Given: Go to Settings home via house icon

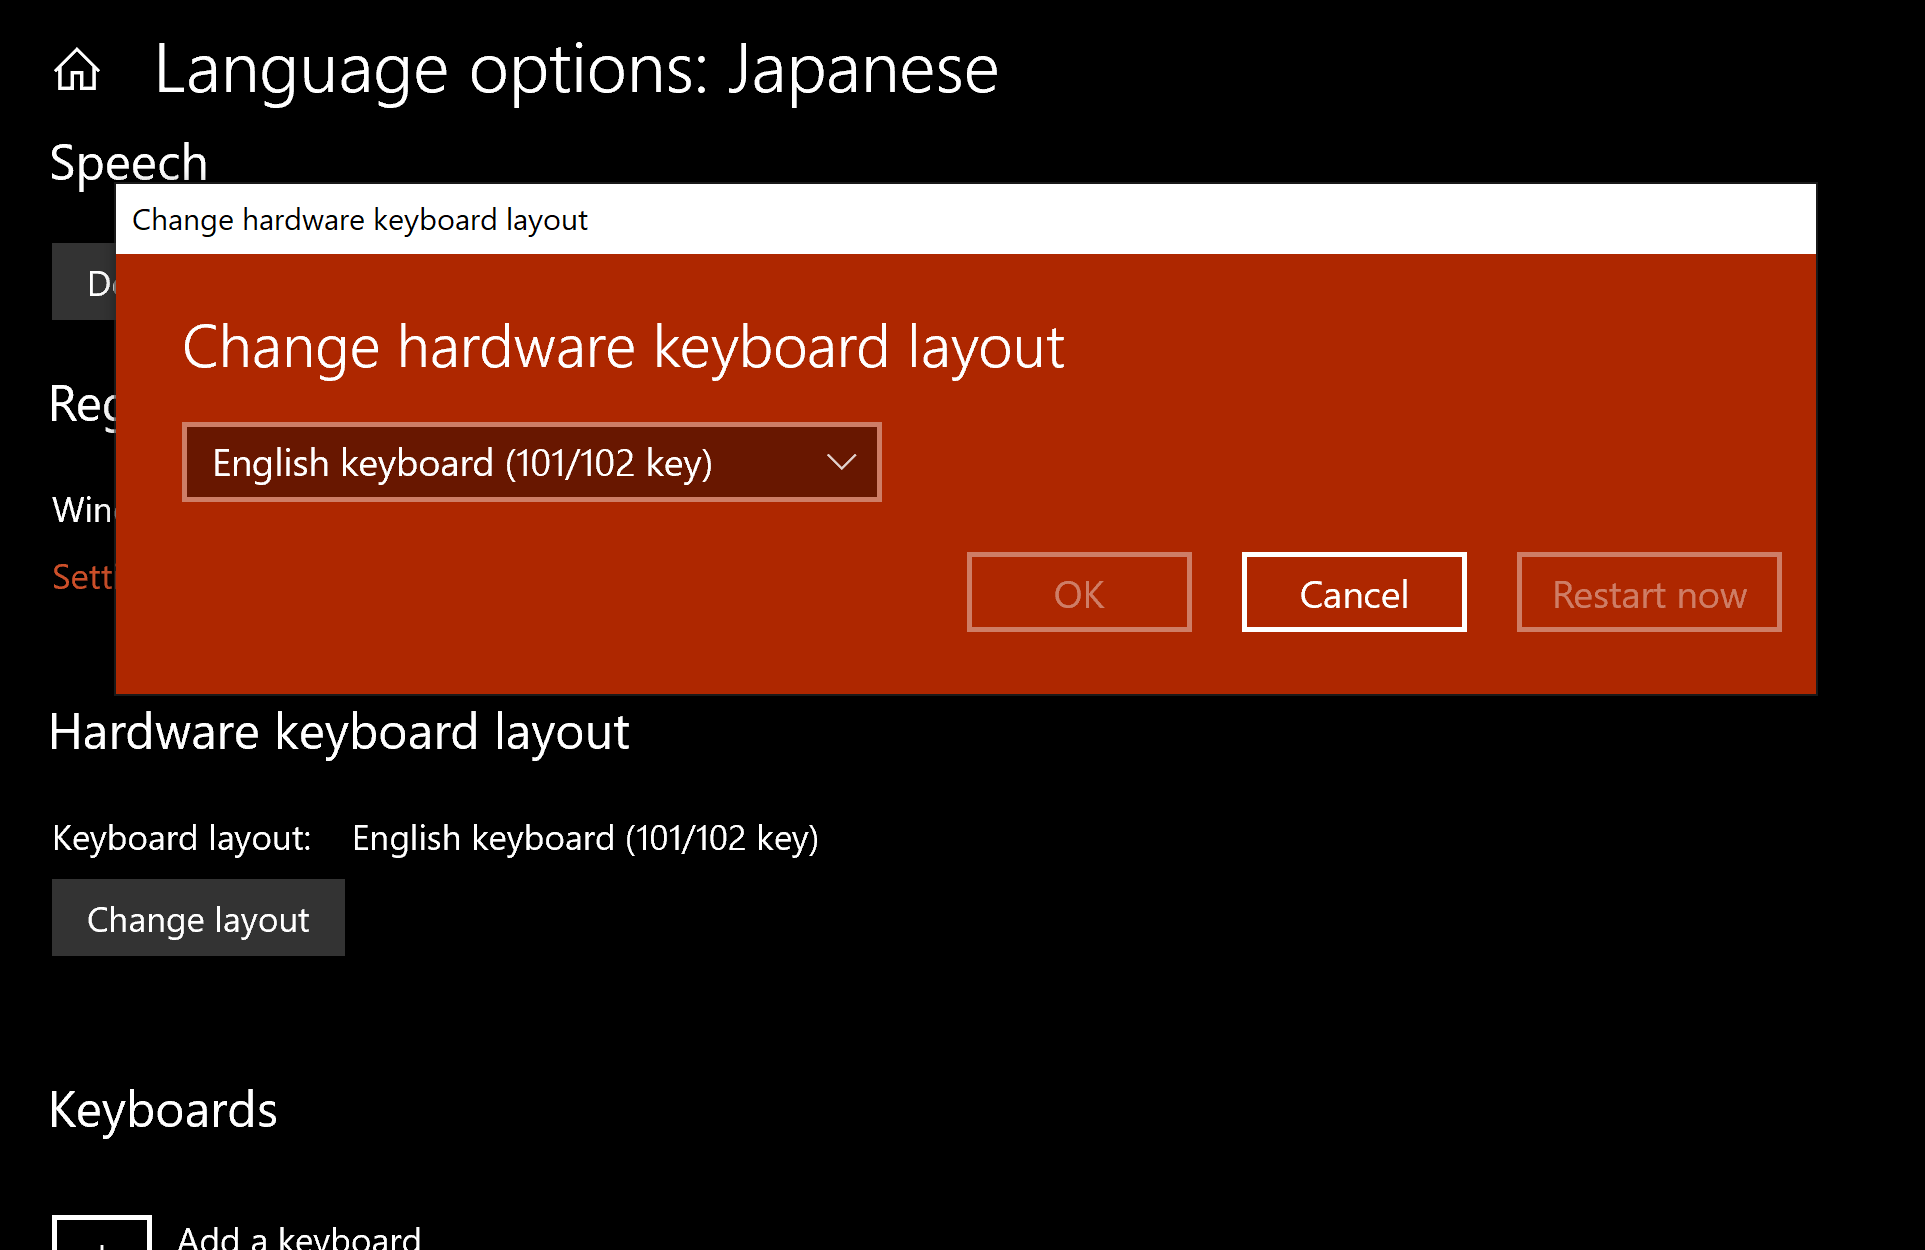Looking at the screenshot, I should 77,70.
